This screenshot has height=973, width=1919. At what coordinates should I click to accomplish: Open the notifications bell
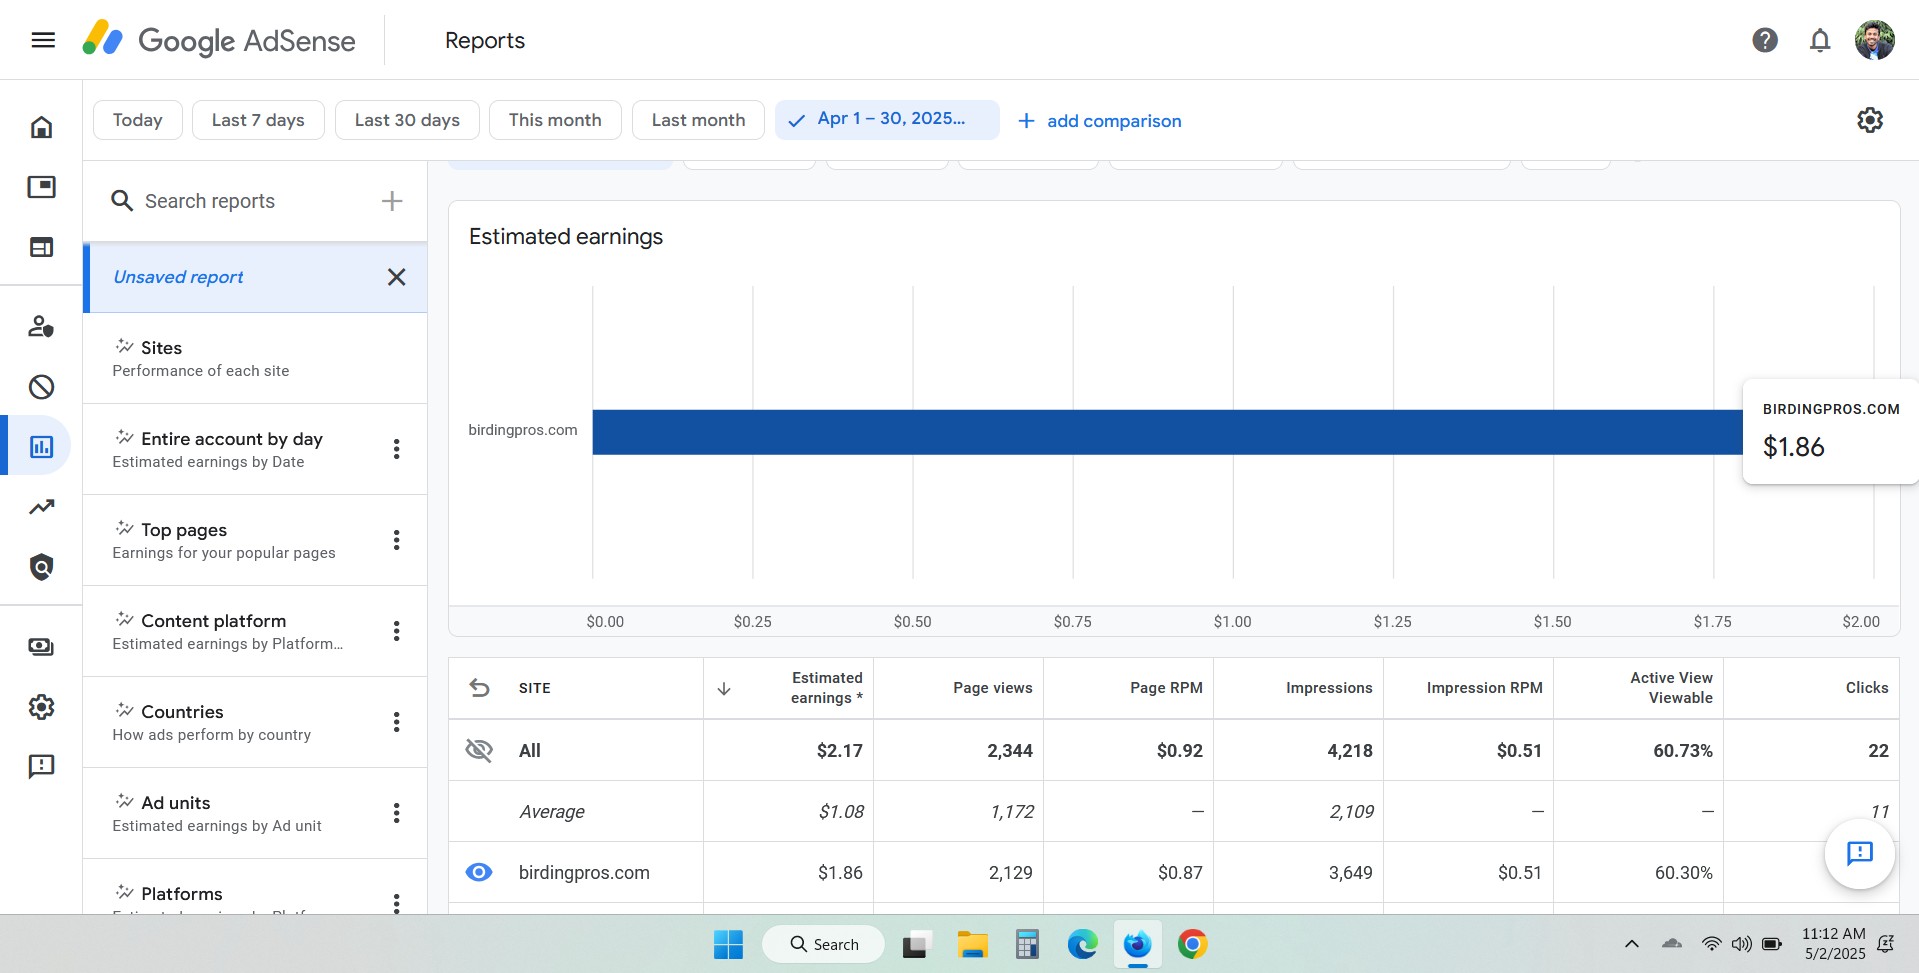(1820, 40)
